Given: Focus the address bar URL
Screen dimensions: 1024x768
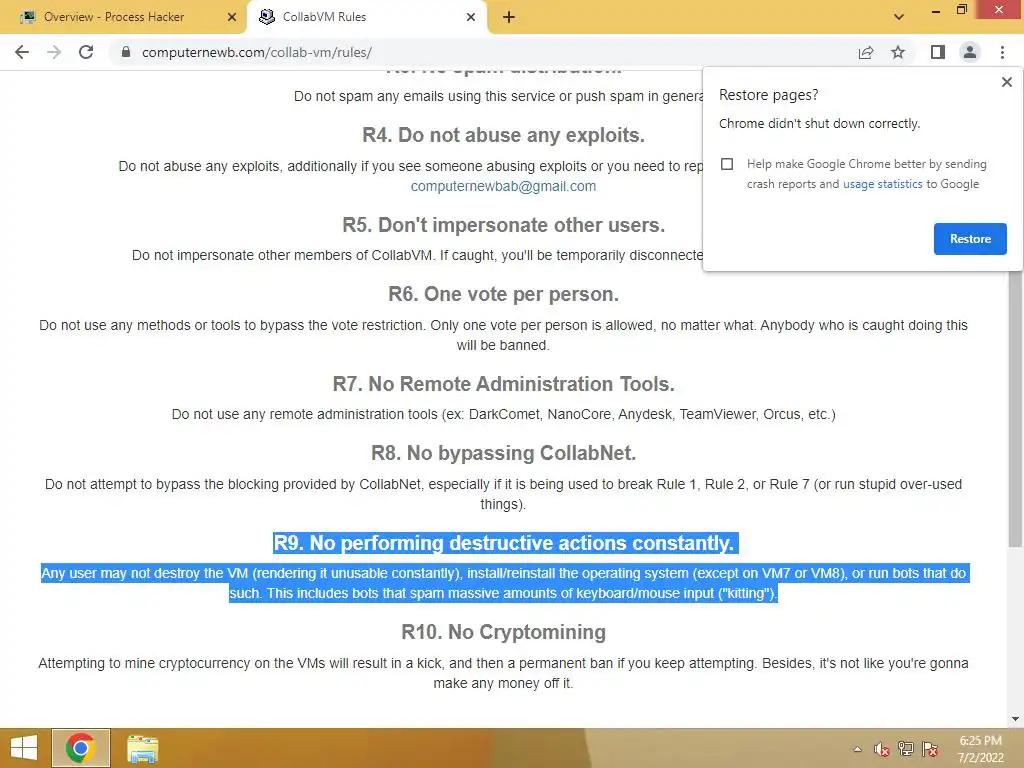Looking at the screenshot, I should coord(257,52).
